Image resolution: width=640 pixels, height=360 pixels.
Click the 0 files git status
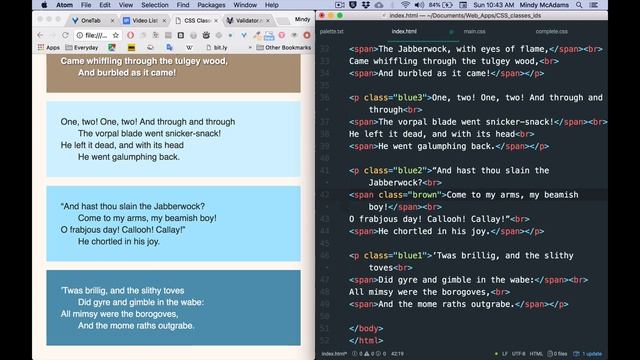(558, 354)
